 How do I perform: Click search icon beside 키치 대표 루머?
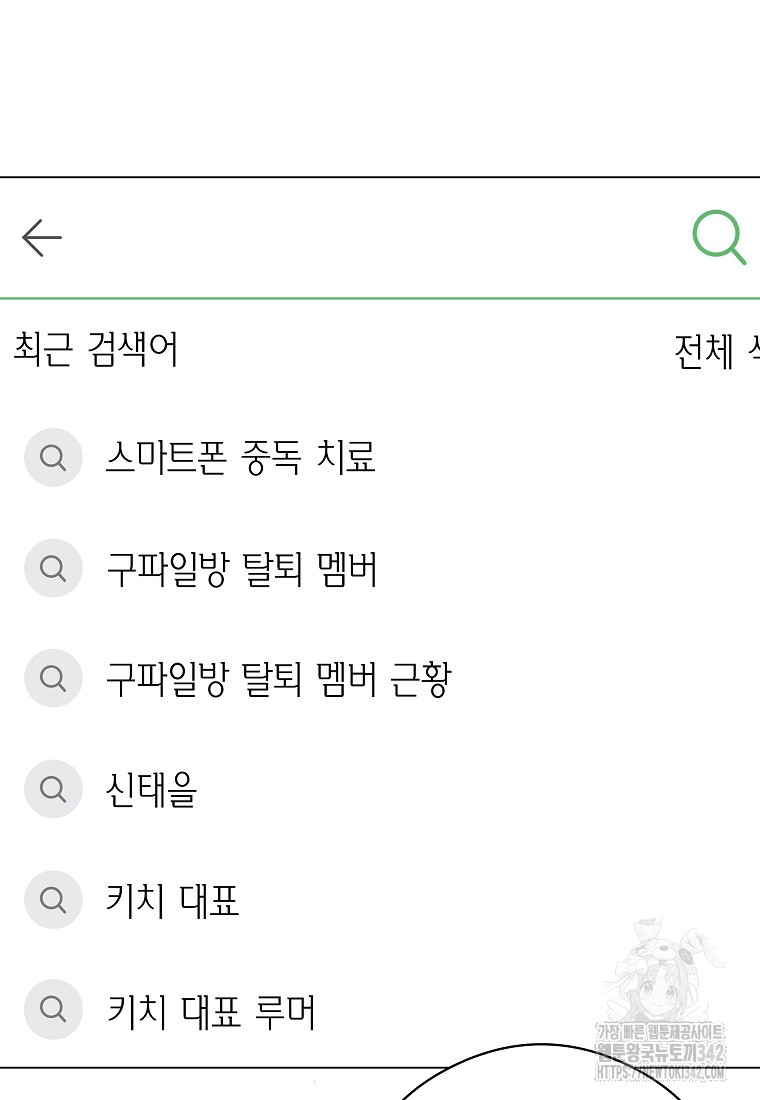[53, 1009]
